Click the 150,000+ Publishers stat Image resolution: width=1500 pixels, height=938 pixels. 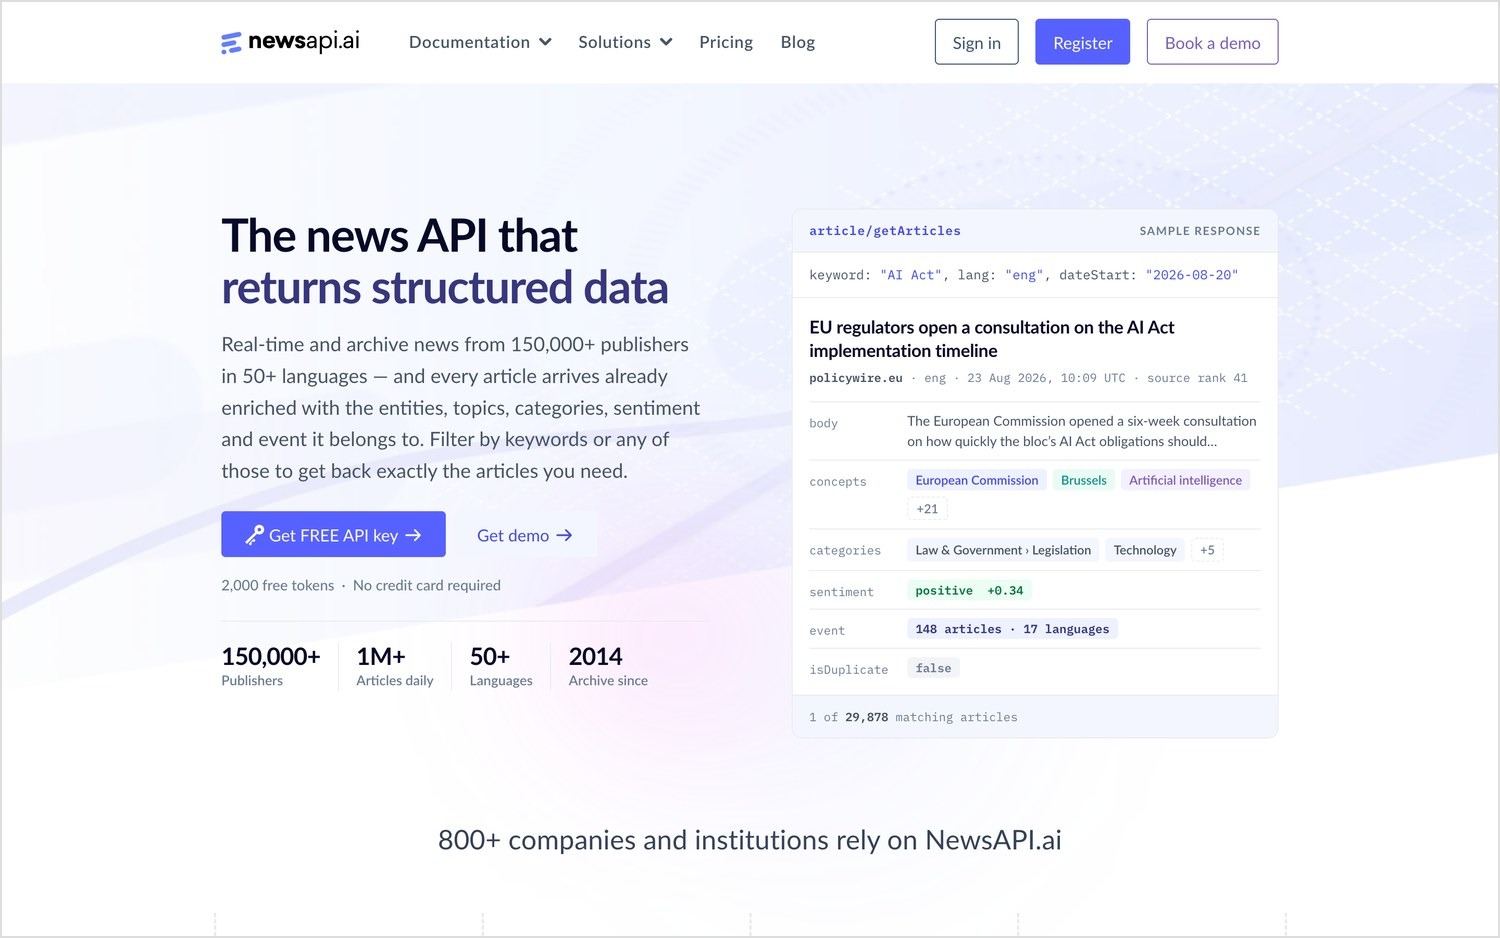click(x=270, y=666)
